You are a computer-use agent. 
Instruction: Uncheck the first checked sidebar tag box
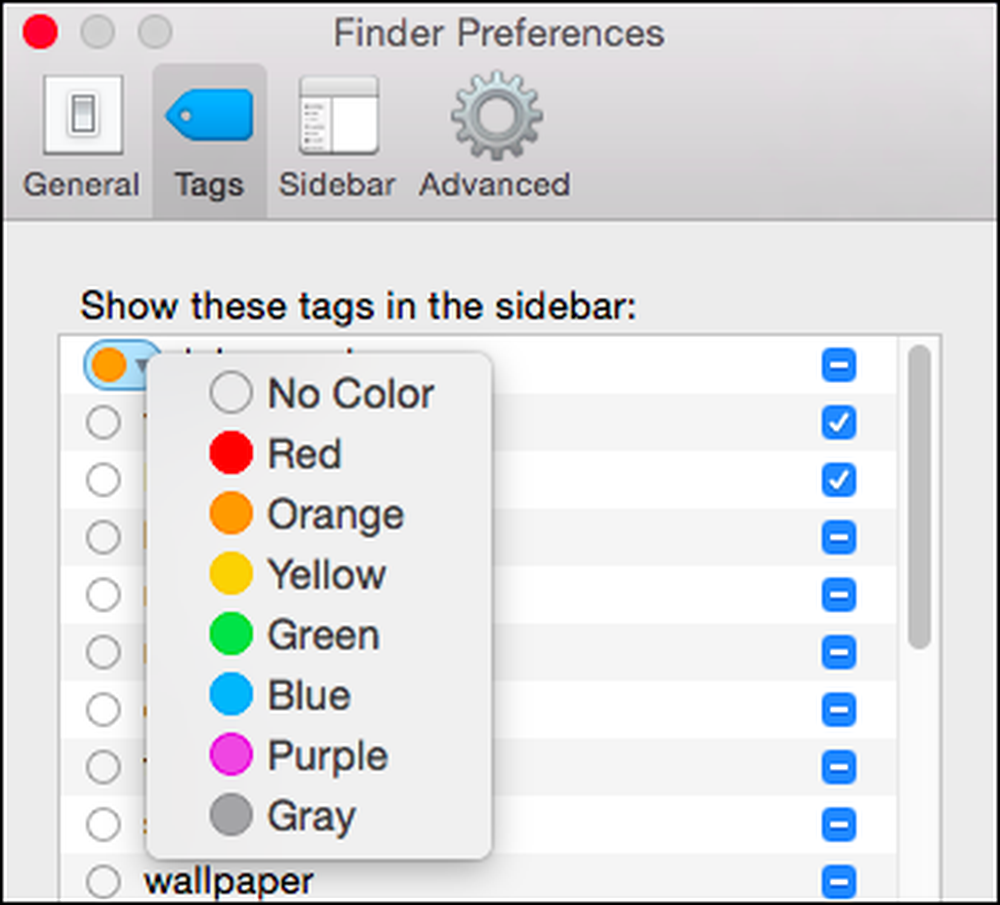click(839, 422)
